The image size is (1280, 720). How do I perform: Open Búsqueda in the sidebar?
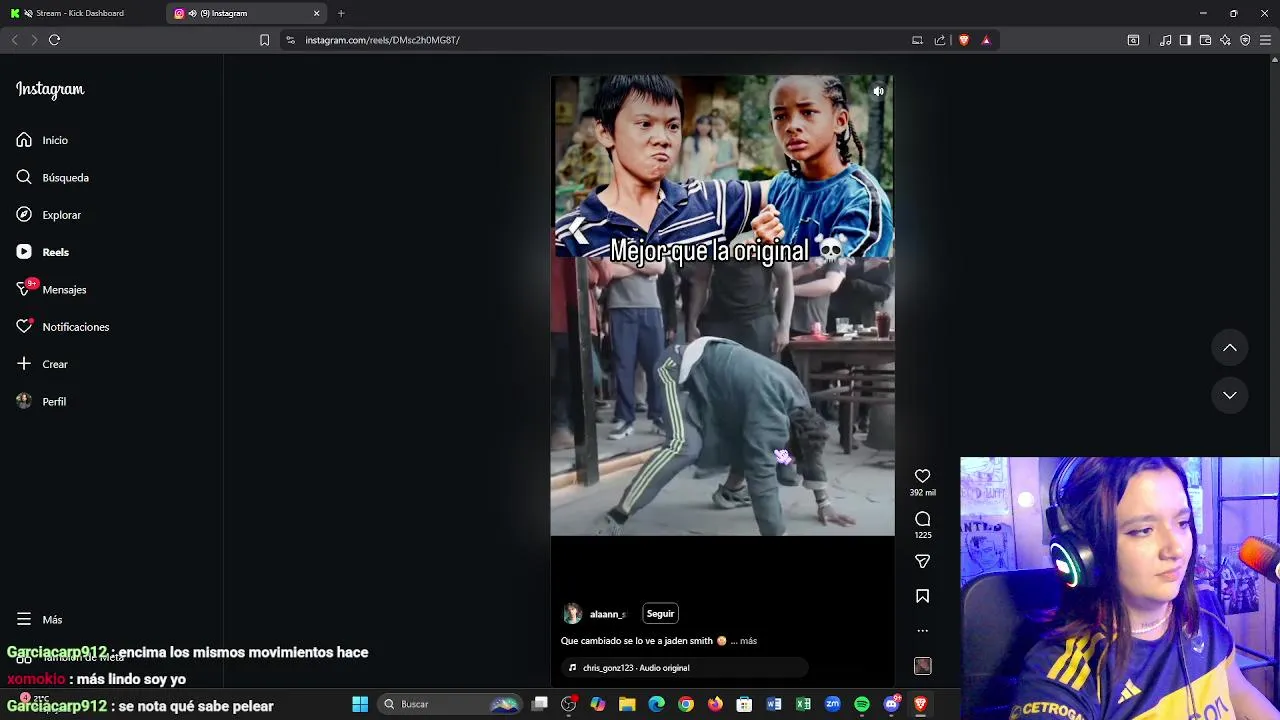tap(52, 177)
